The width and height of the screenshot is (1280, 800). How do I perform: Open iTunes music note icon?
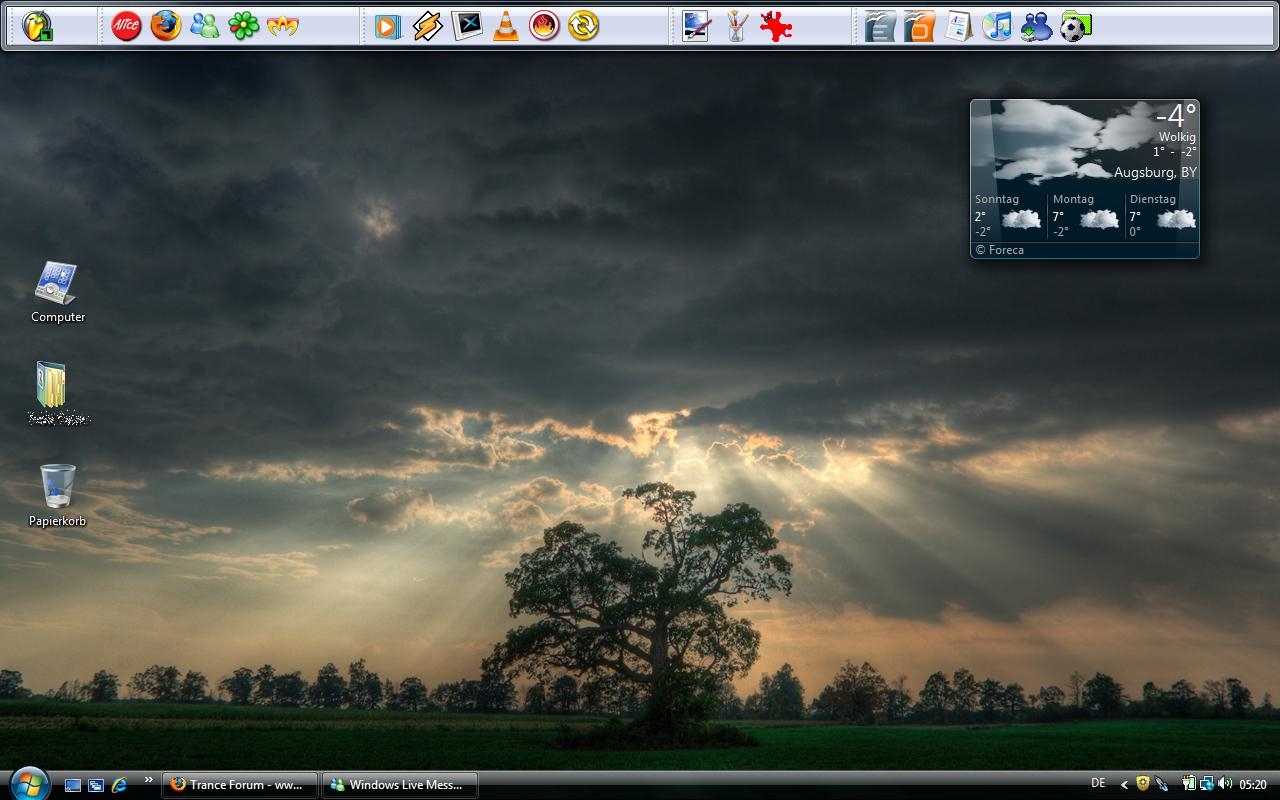997,26
